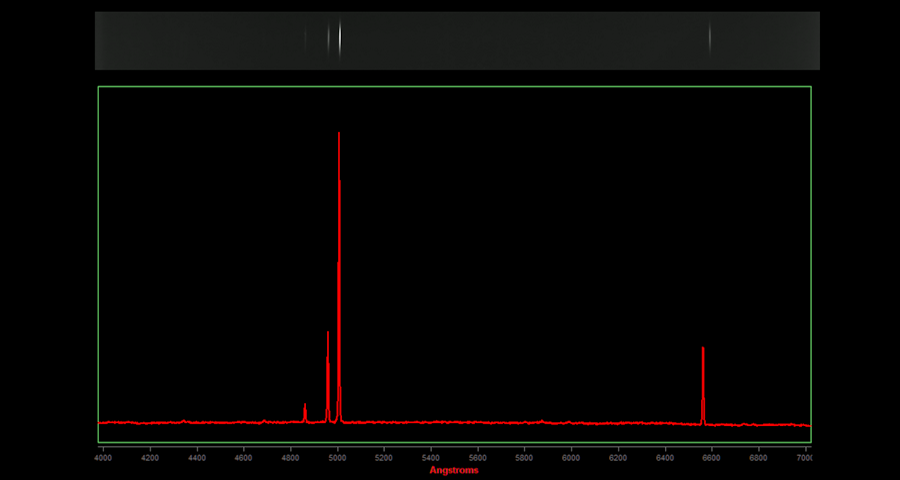Select the 6400 axis tick label
The height and width of the screenshot is (480, 900).
[664, 457]
